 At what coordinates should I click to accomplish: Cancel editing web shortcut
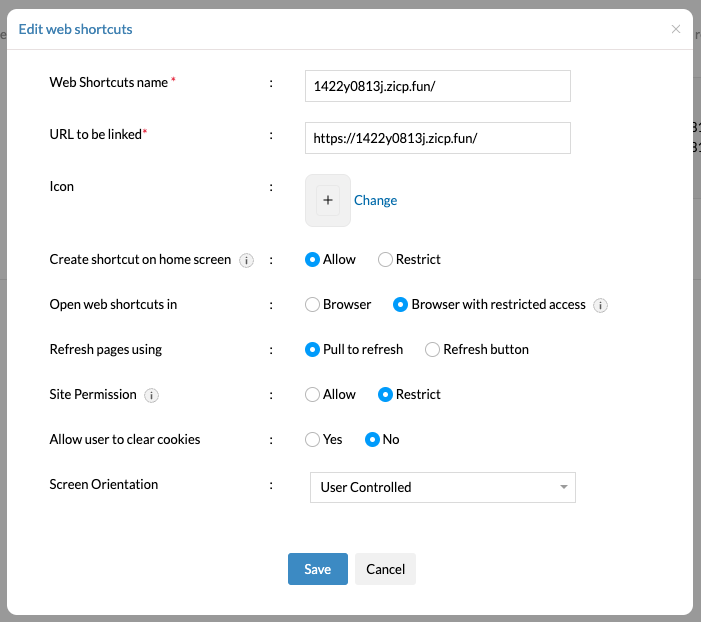385,569
